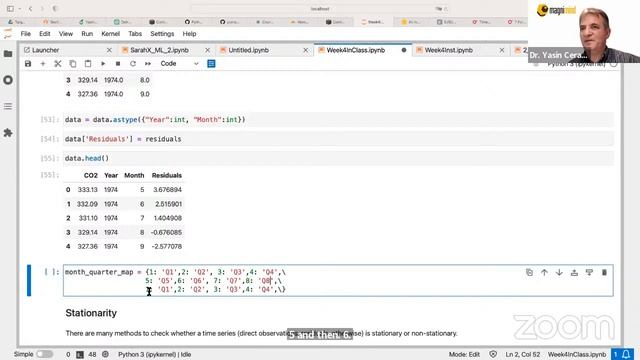
Task: Click the blue render side-by-side toolbar icon
Action: [x=211, y=64]
